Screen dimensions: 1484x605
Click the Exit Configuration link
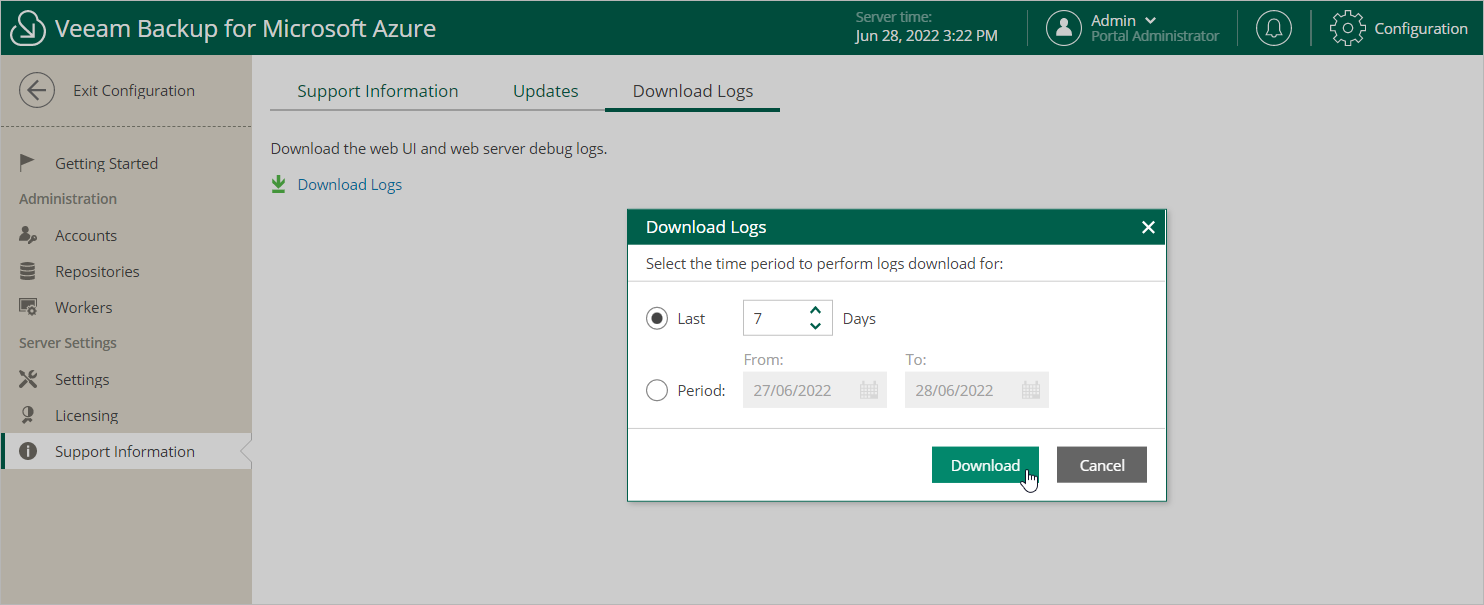tap(134, 90)
